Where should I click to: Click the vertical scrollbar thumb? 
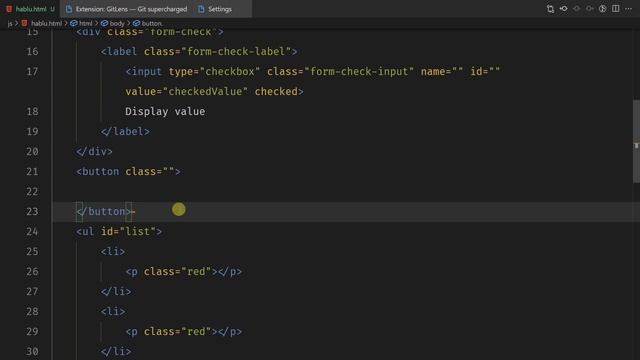click(636, 141)
